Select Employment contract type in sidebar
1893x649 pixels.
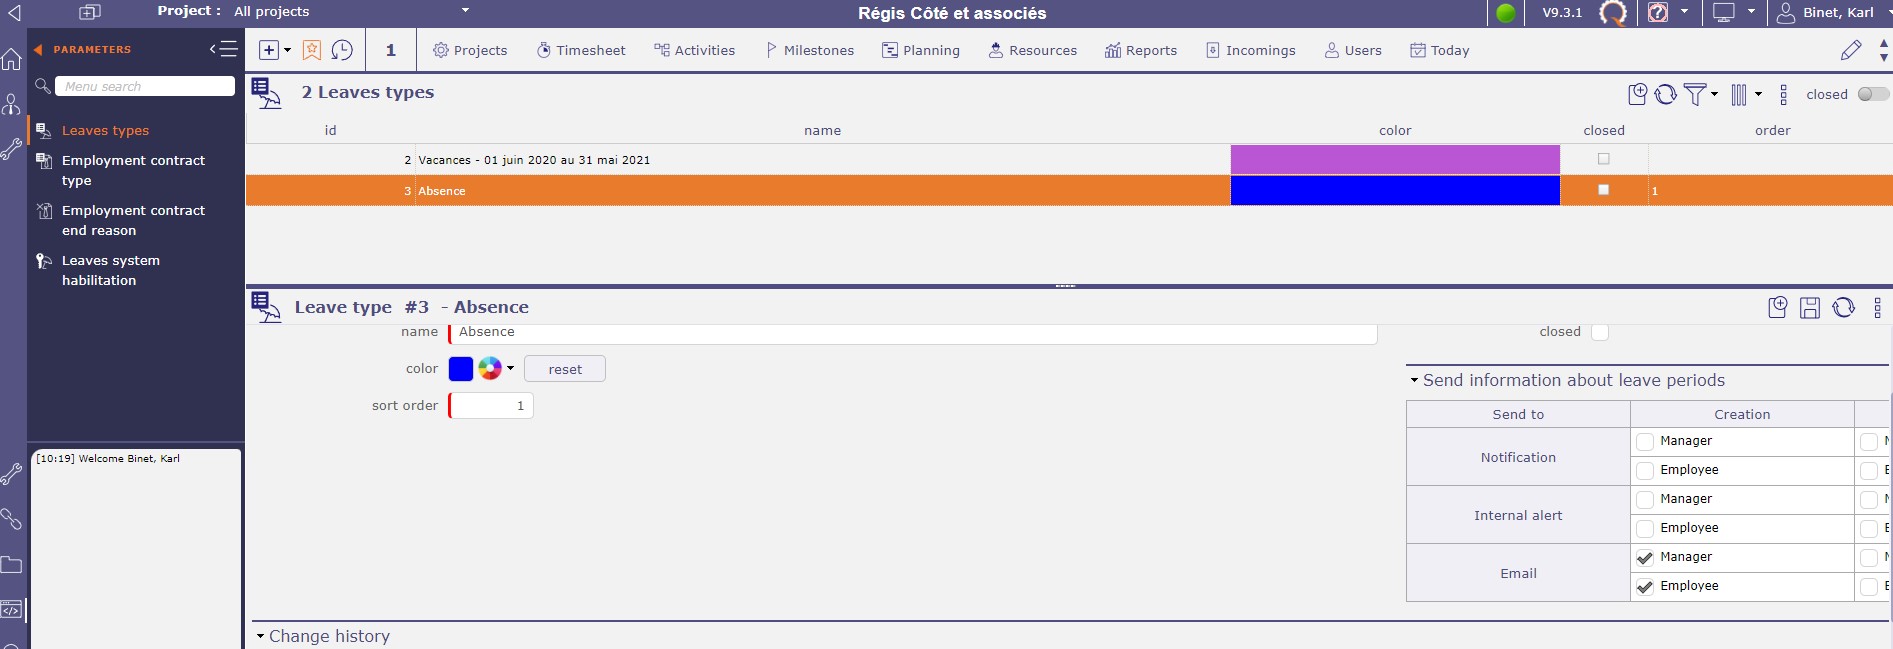133,170
